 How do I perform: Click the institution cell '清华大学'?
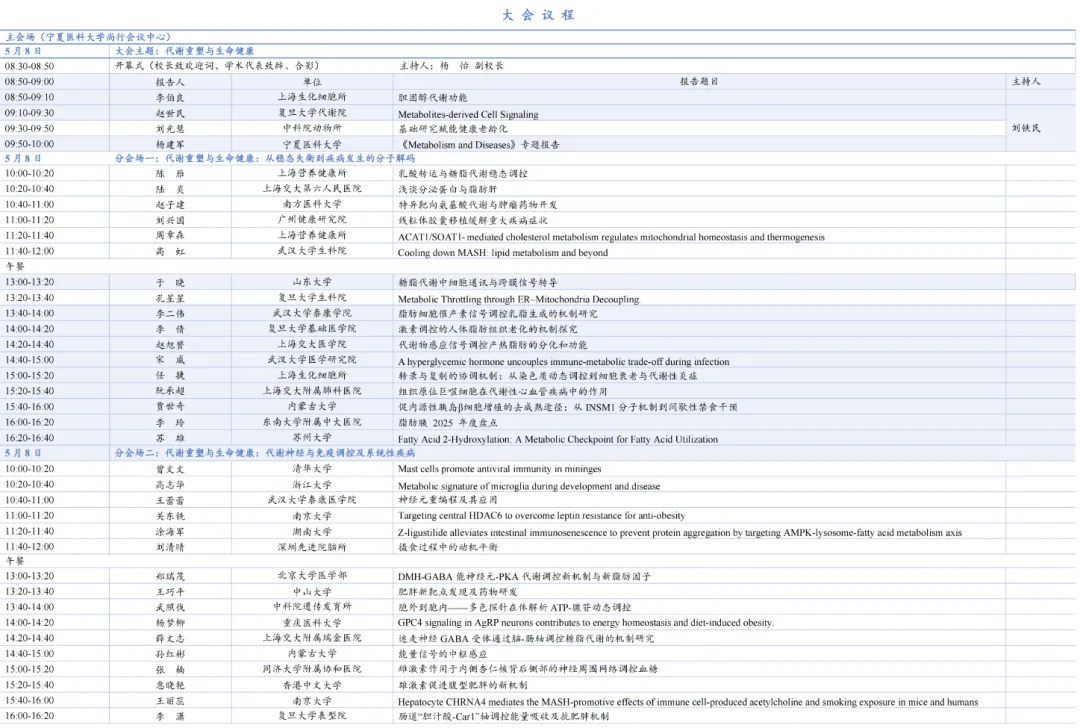pyautogui.click(x=312, y=469)
